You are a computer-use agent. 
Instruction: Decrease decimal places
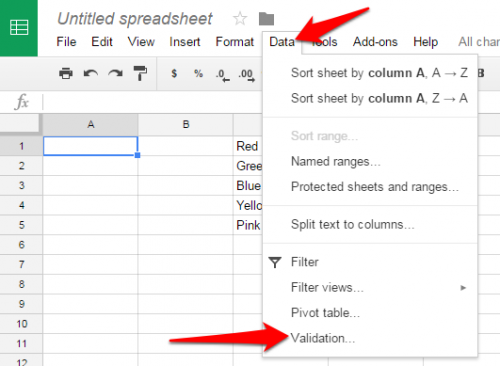(x=222, y=75)
